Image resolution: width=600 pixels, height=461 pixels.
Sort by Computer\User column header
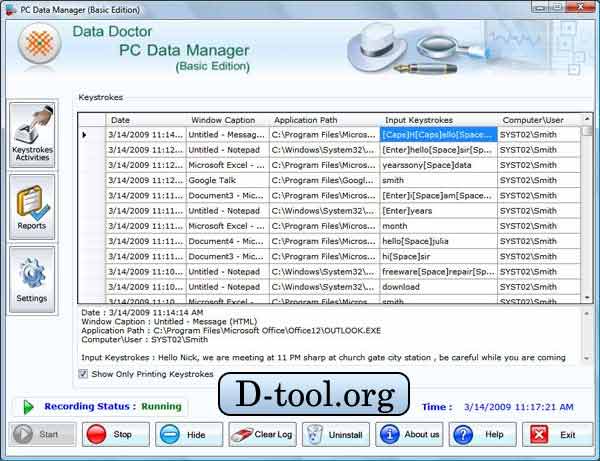point(539,120)
